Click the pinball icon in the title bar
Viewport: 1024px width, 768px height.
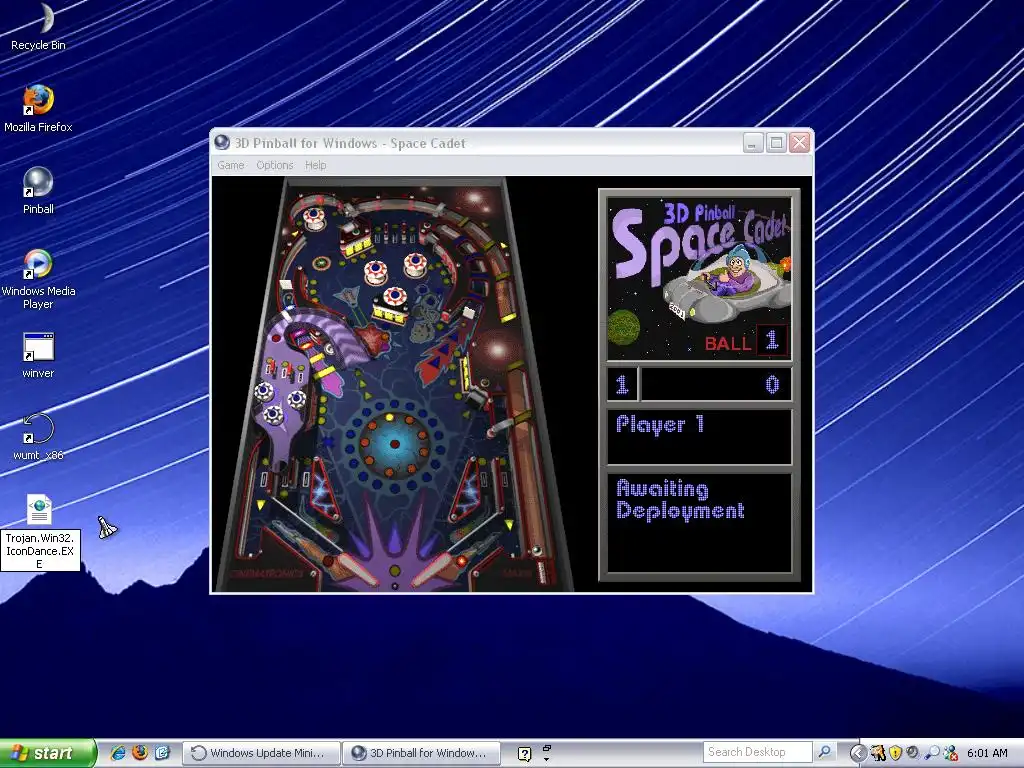(222, 142)
